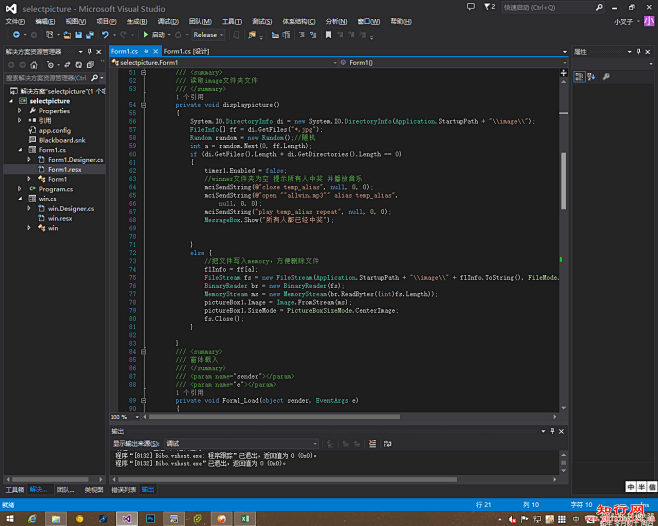Click the 错误列表 bottom tab
The width and height of the screenshot is (658, 526).
[x=123, y=490]
